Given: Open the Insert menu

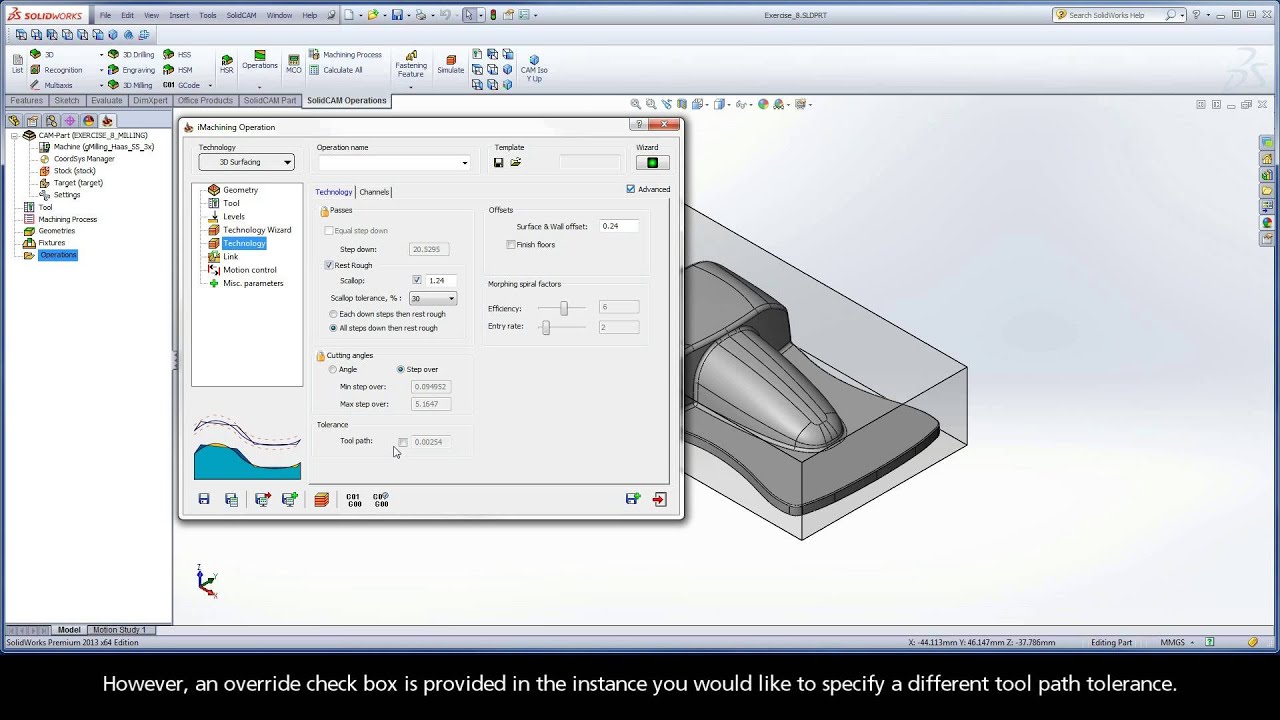Looking at the screenshot, I should (x=179, y=15).
